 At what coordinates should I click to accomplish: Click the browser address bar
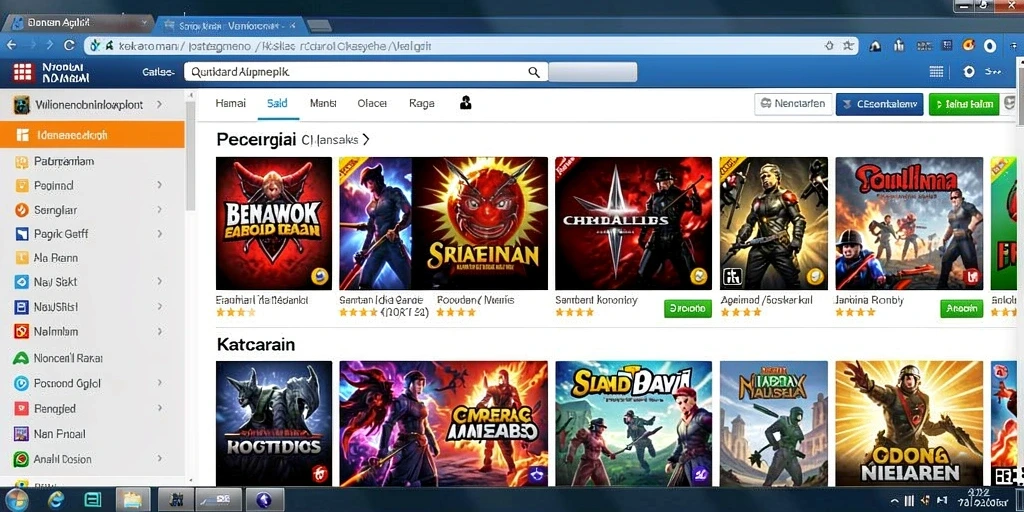[x=471, y=46]
